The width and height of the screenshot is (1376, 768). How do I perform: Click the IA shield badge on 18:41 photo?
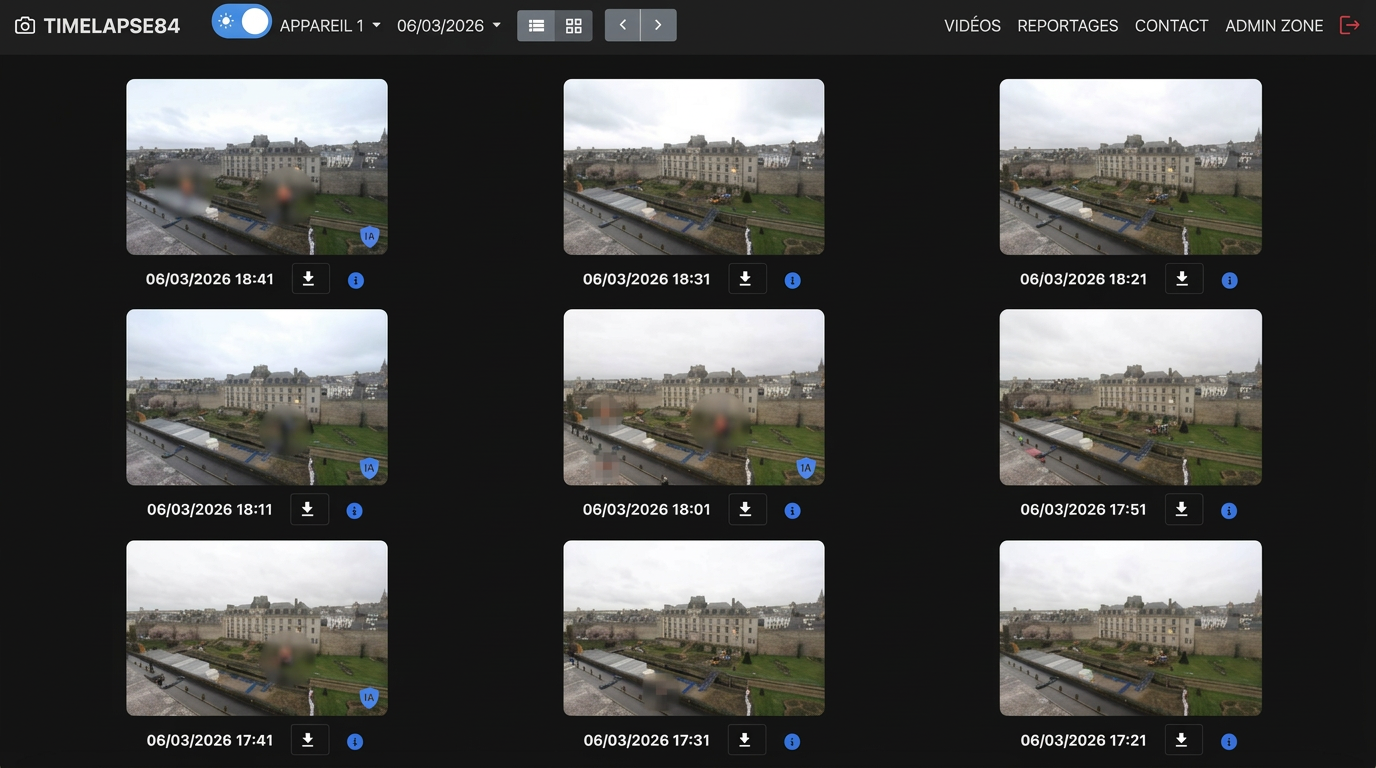(x=369, y=237)
